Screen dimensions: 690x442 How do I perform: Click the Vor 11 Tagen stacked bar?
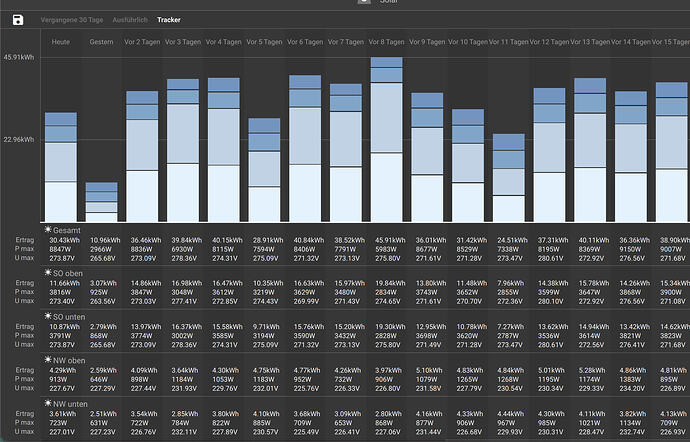coord(509,178)
